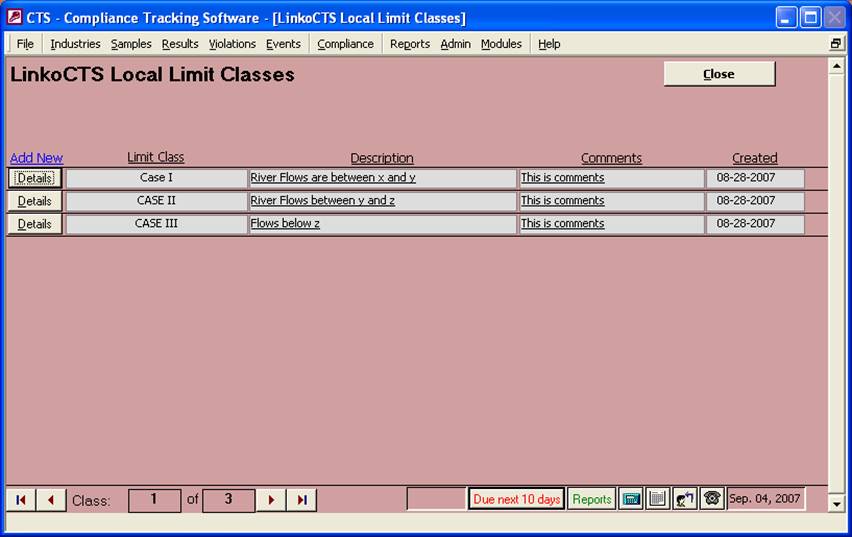Sort by Description column header
This screenshot has width=852, height=537.
(x=382, y=158)
